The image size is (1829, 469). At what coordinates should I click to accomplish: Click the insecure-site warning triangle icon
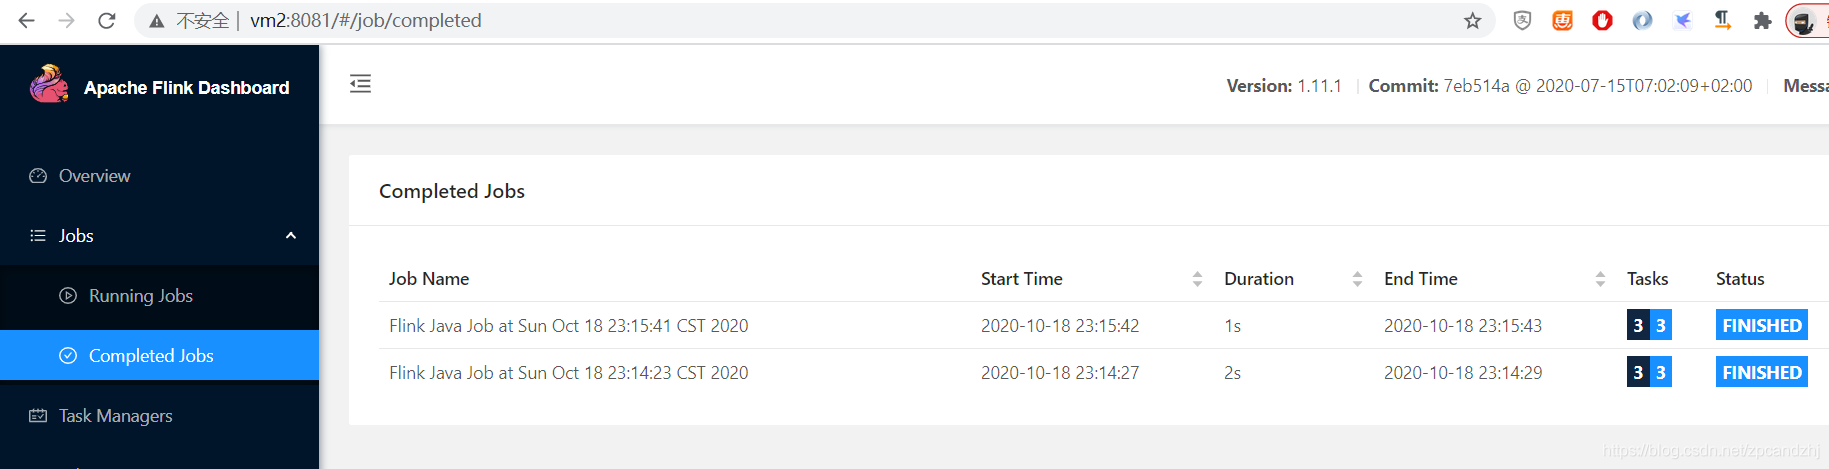coord(157,21)
